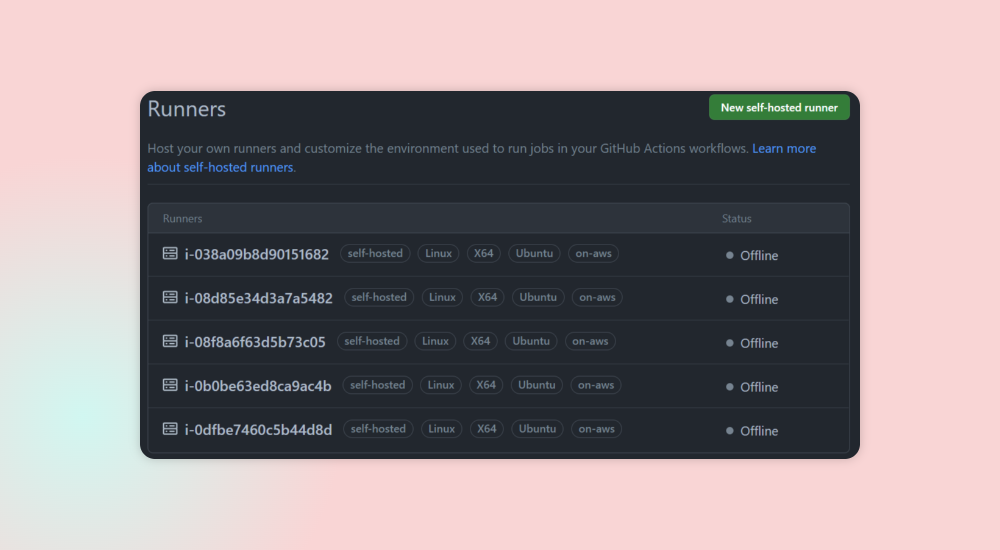The image size is (1000, 550).
Task: Click server icon for runner i-08f8a6f63d5b73c05
Action: [x=170, y=341]
